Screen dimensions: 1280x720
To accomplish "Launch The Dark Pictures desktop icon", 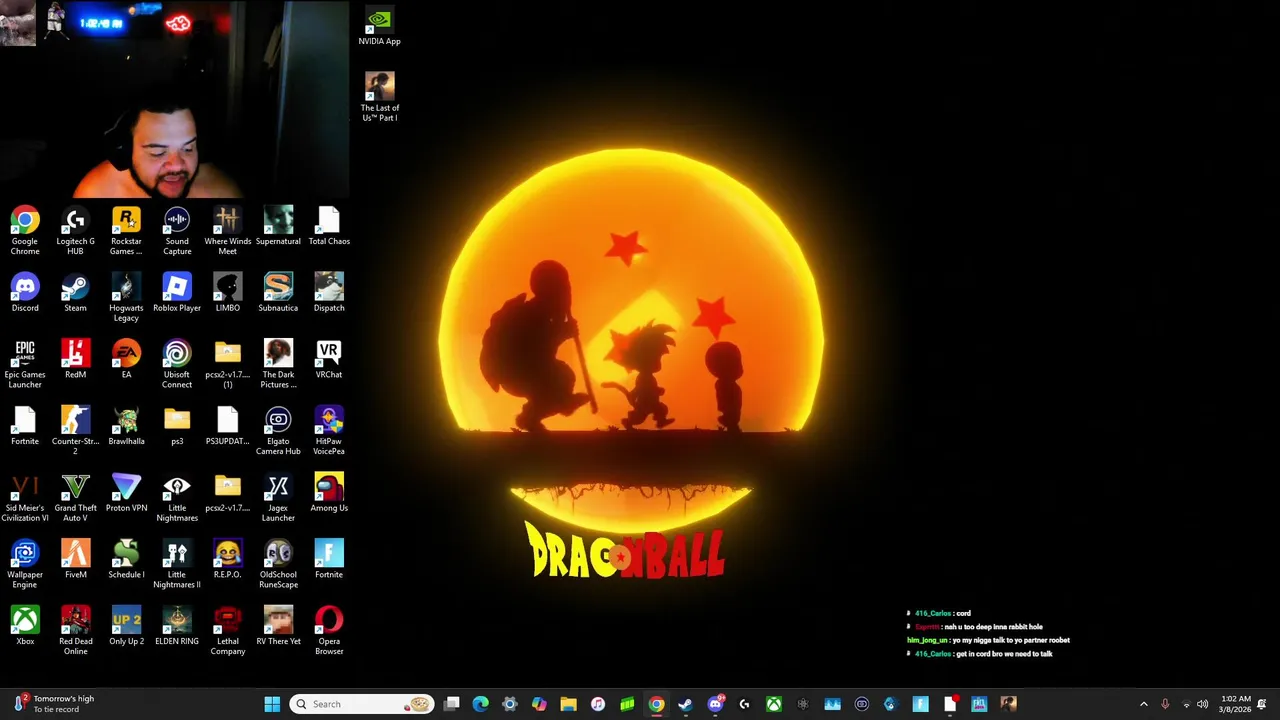I will click(x=278, y=365).
